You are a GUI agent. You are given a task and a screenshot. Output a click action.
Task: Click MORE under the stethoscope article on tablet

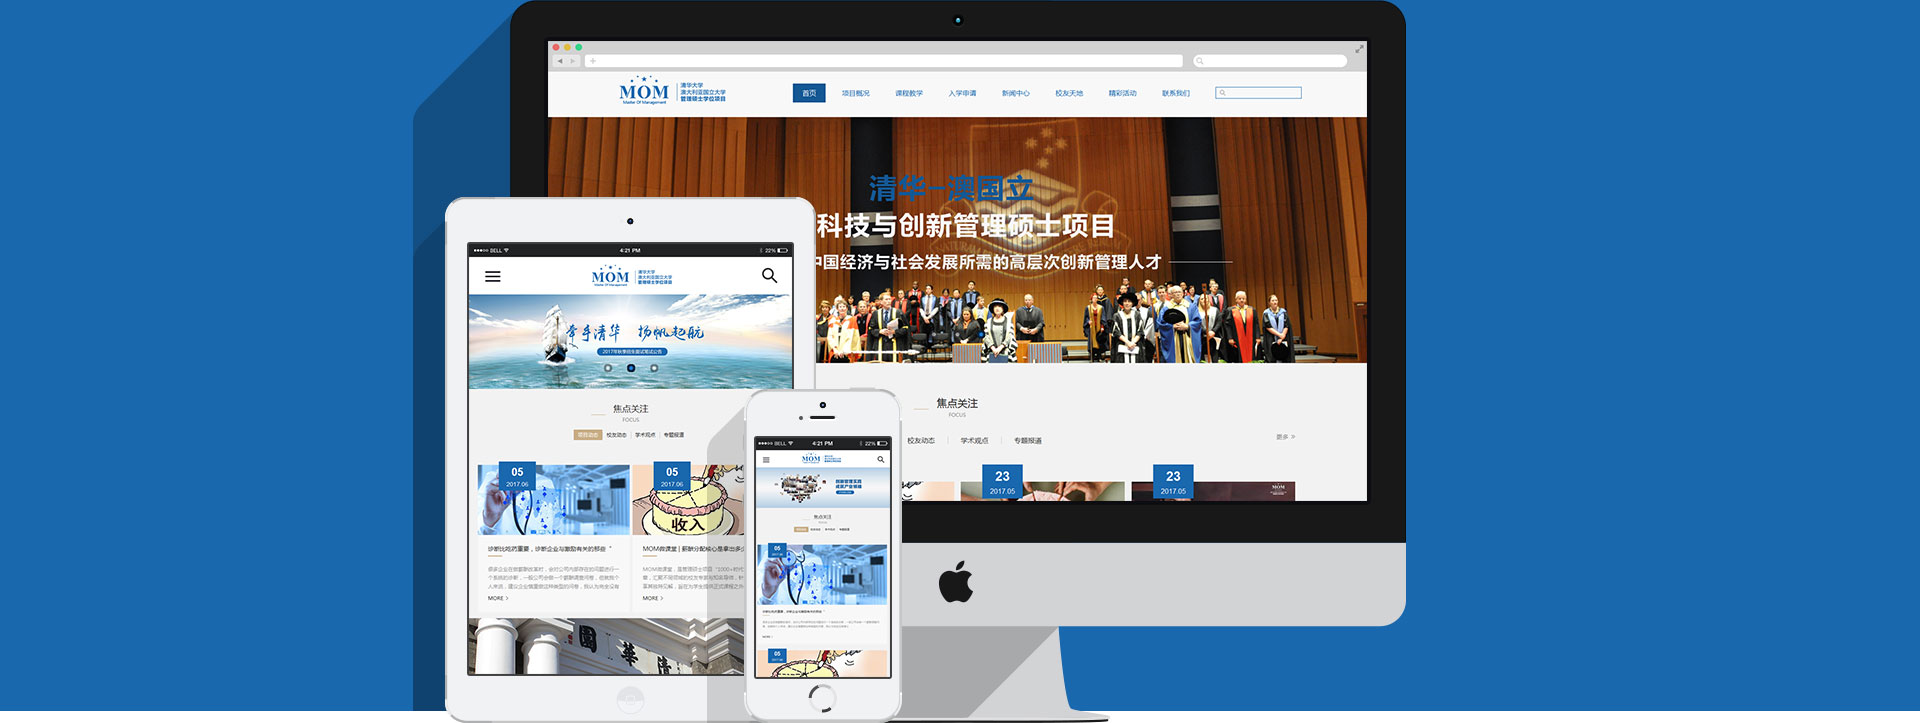(498, 598)
